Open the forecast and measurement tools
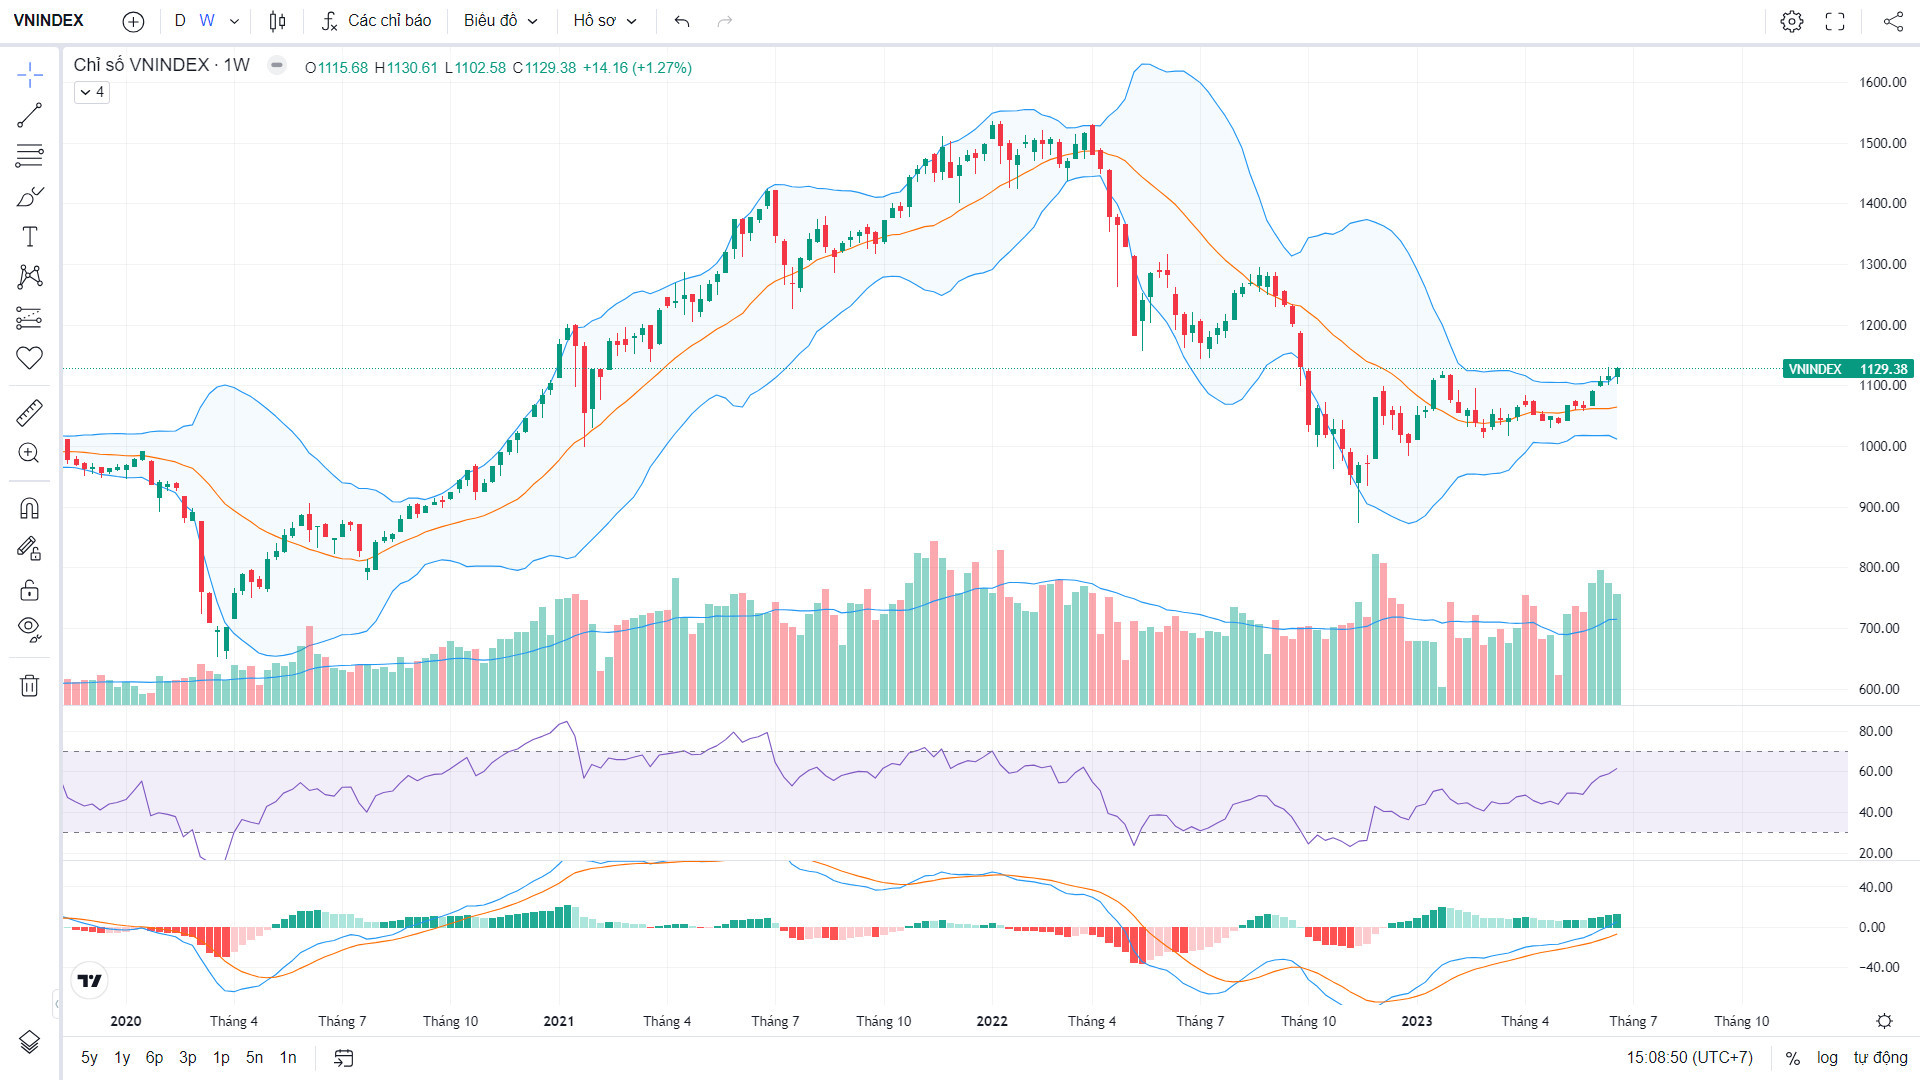1920x1080 pixels. click(30, 318)
